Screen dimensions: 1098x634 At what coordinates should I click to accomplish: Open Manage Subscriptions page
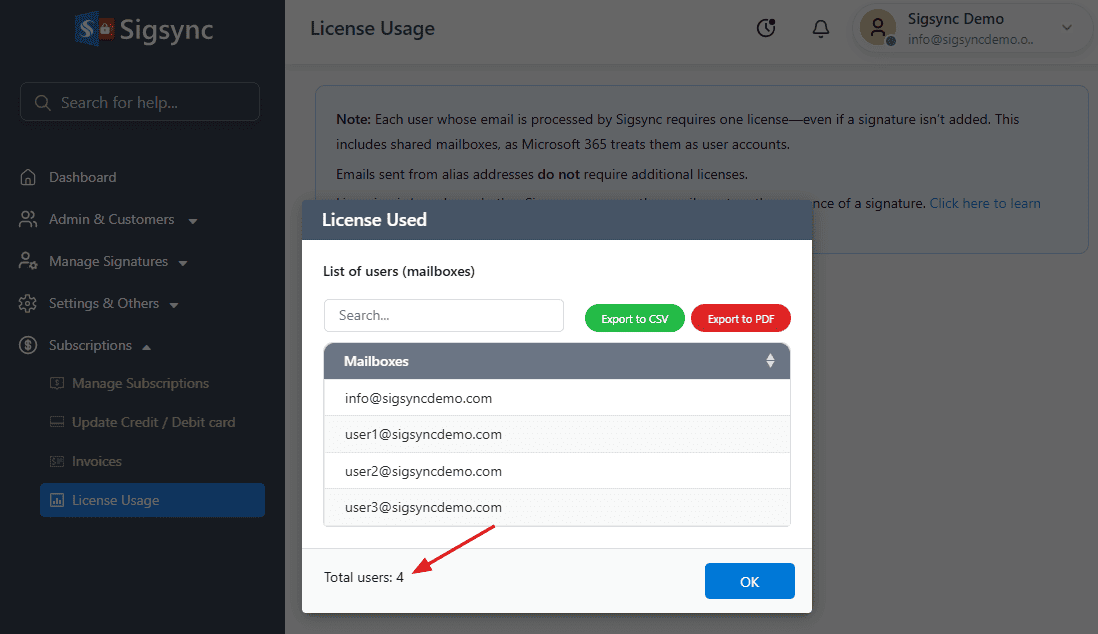140,383
